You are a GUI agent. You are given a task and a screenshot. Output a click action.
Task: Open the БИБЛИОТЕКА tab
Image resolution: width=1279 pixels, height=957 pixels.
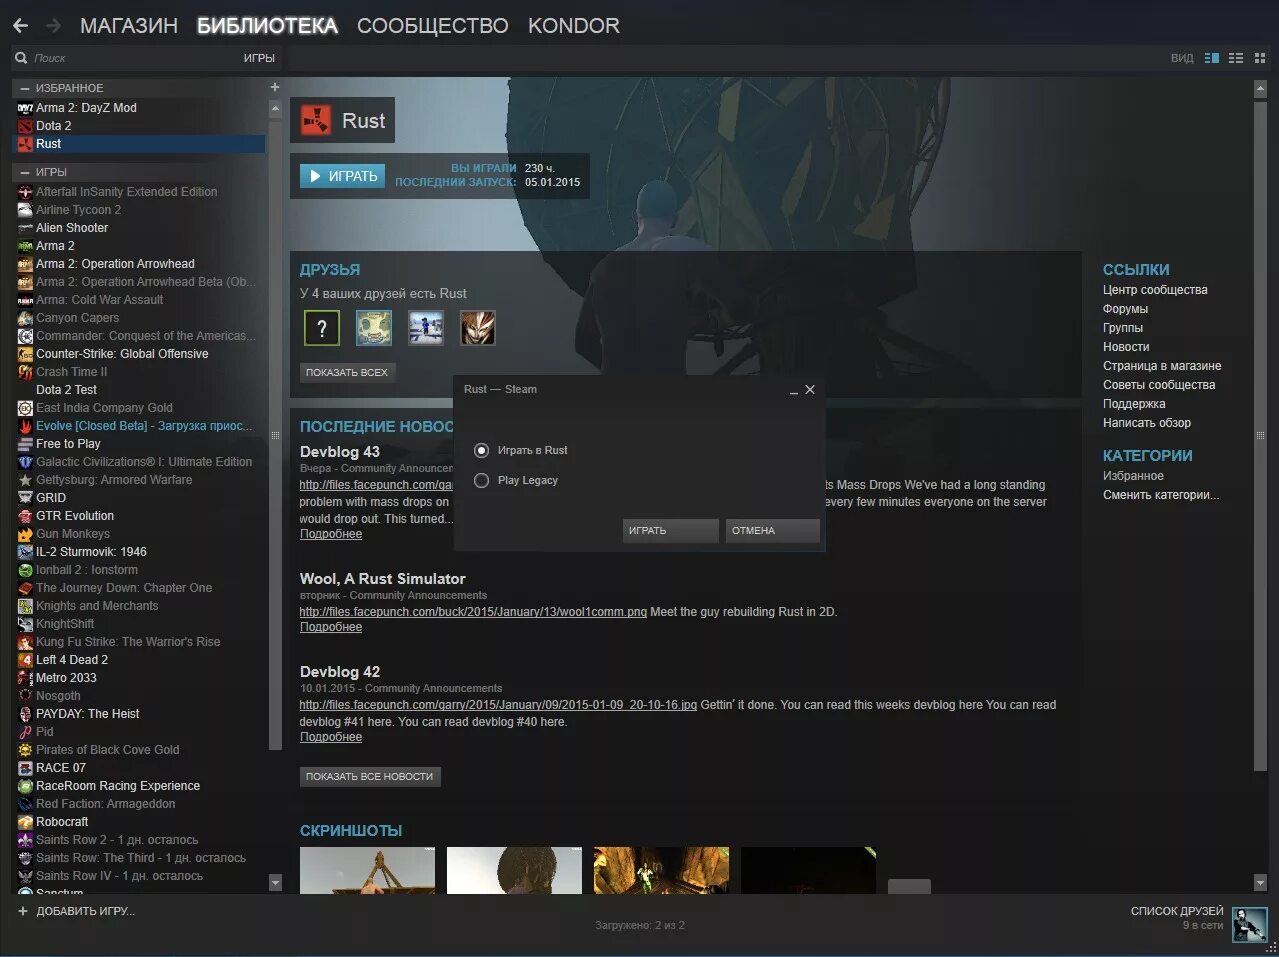coord(267,26)
